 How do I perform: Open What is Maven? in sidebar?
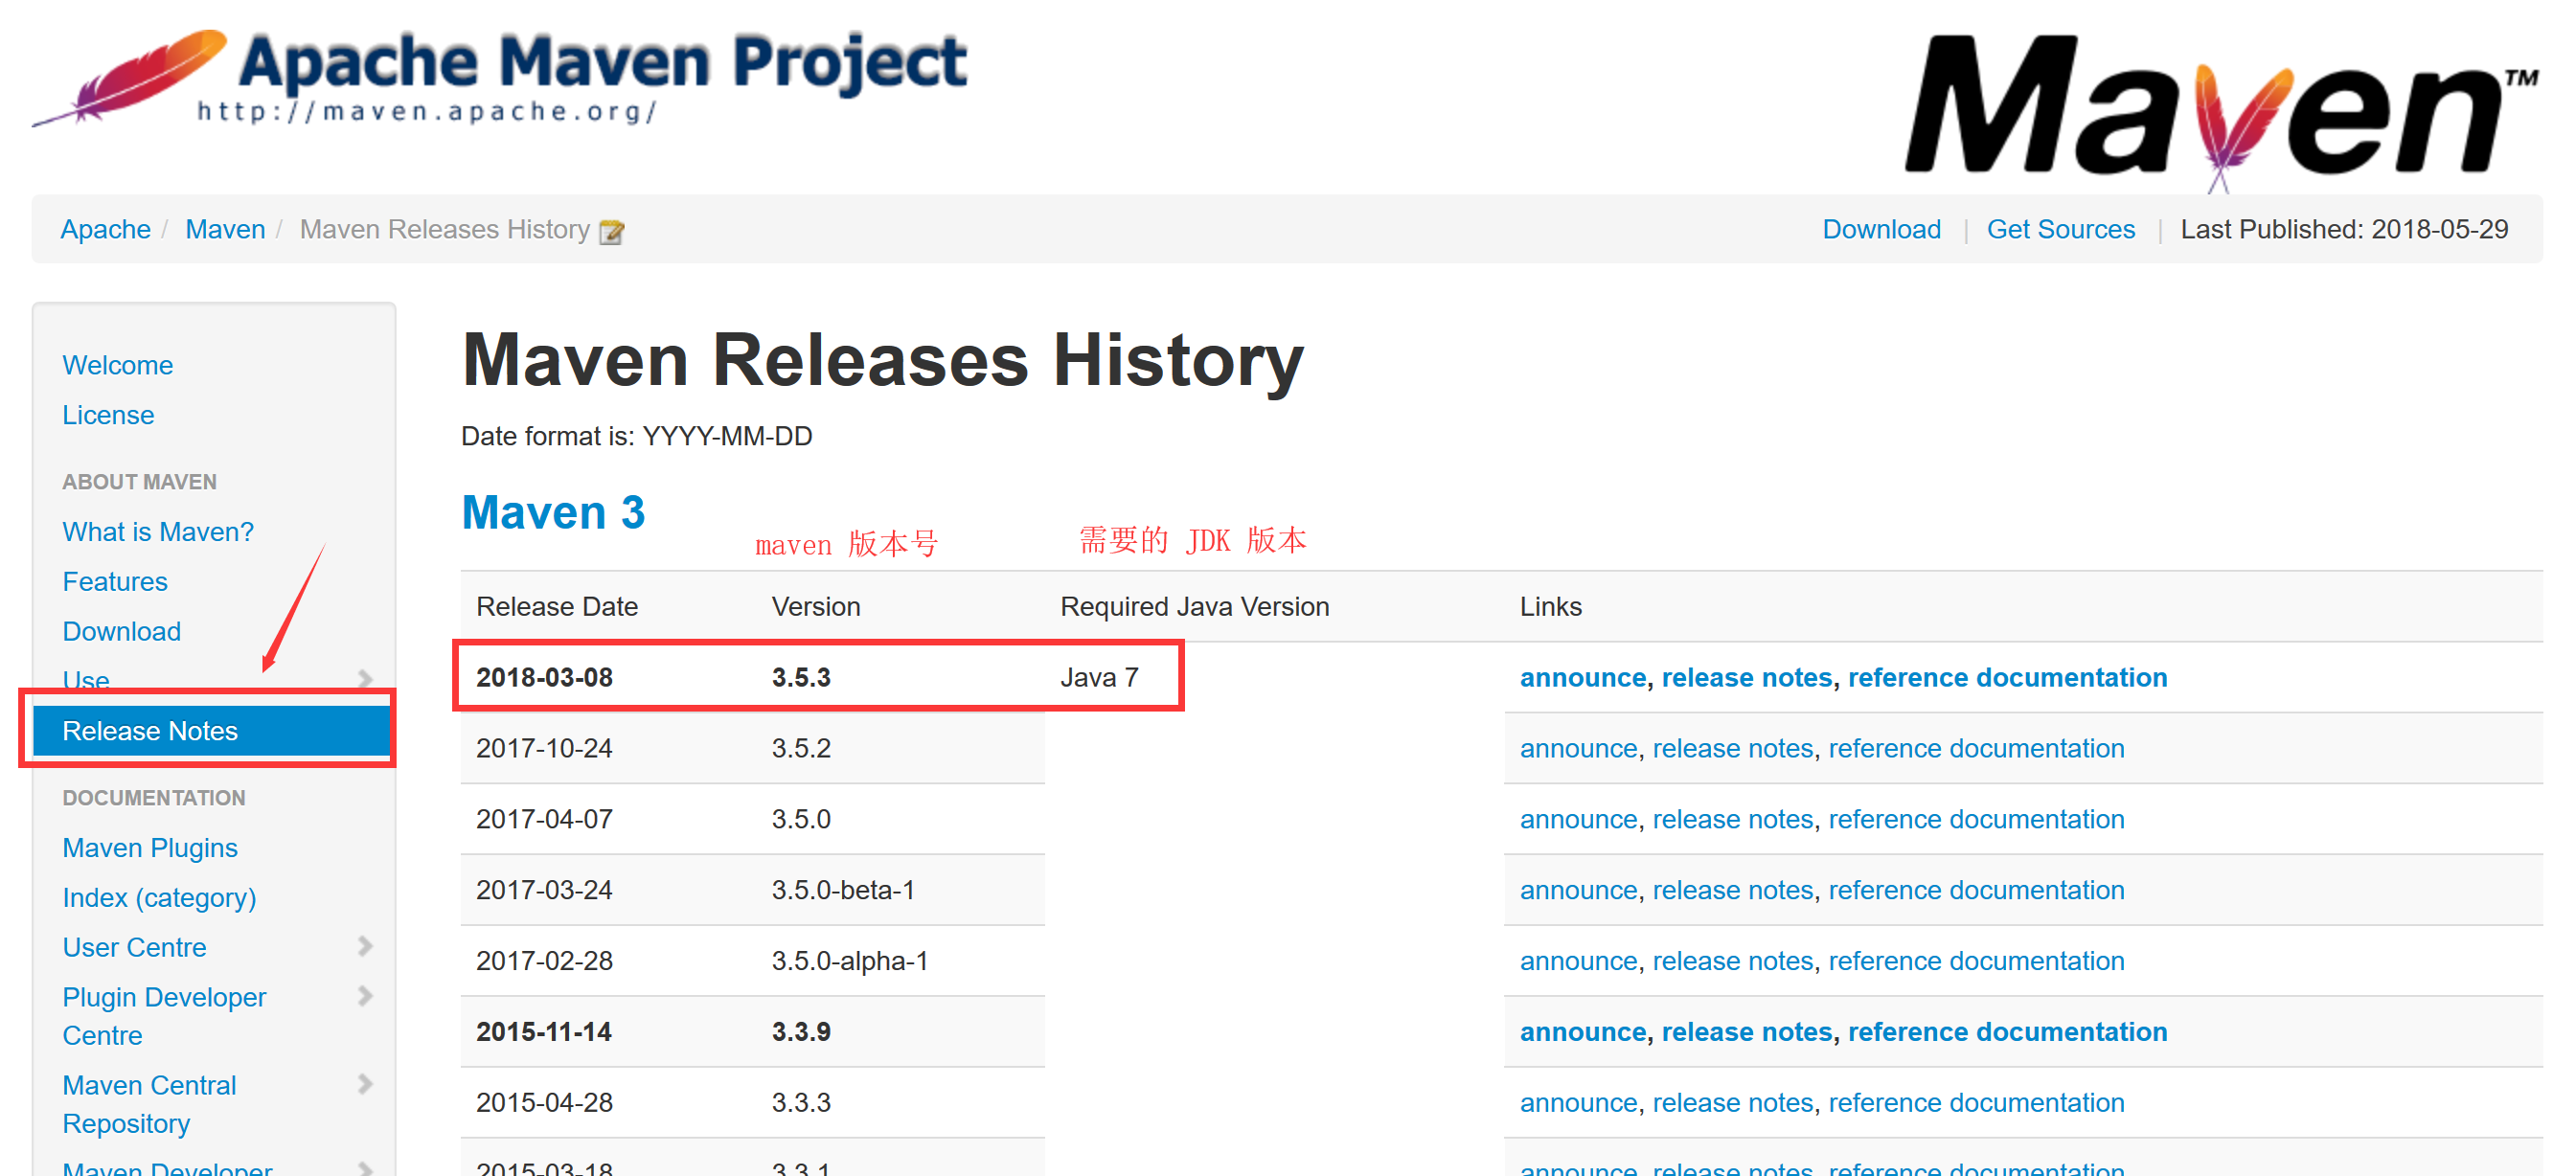pos(158,531)
